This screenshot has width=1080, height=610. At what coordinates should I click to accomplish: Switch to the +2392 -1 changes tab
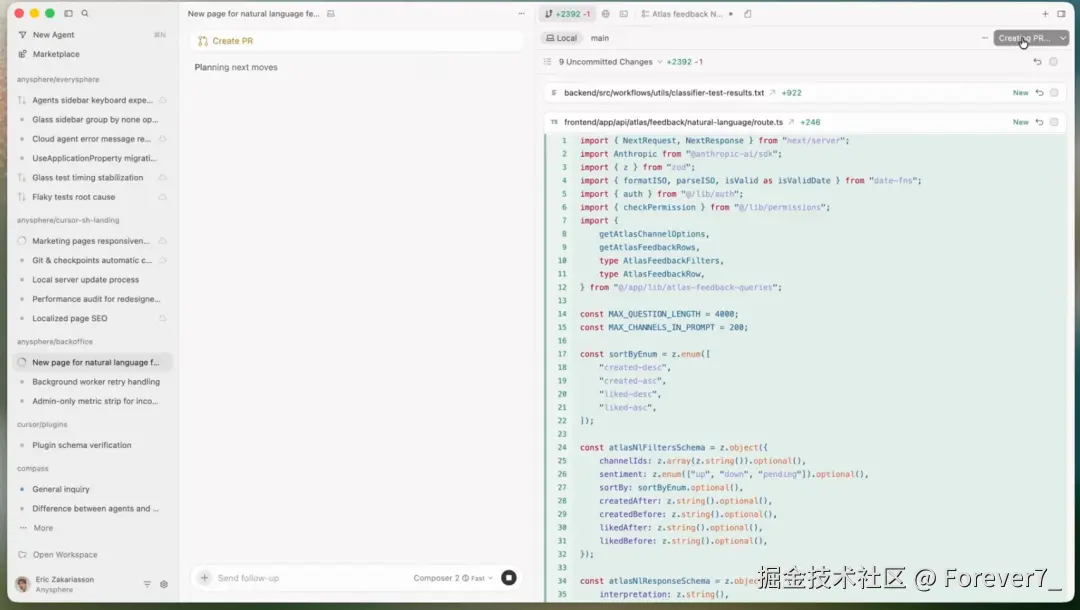pos(568,14)
